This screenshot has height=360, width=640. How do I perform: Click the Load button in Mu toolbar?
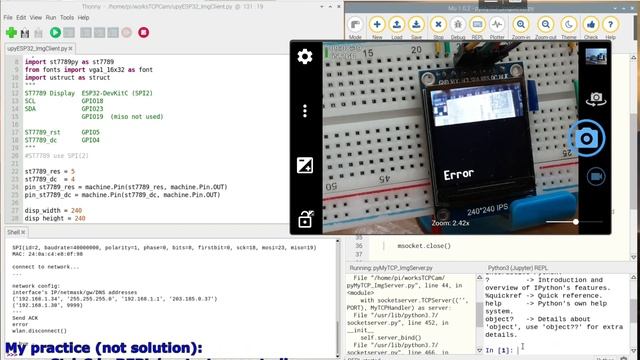[x=396, y=28]
